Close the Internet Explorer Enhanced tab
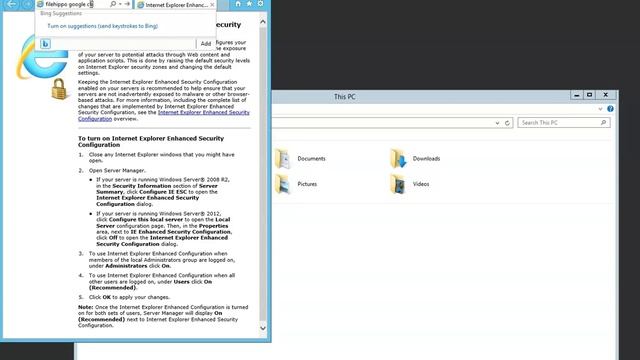The height and width of the screenshot is (360, 640). click(x=212, y=5)
